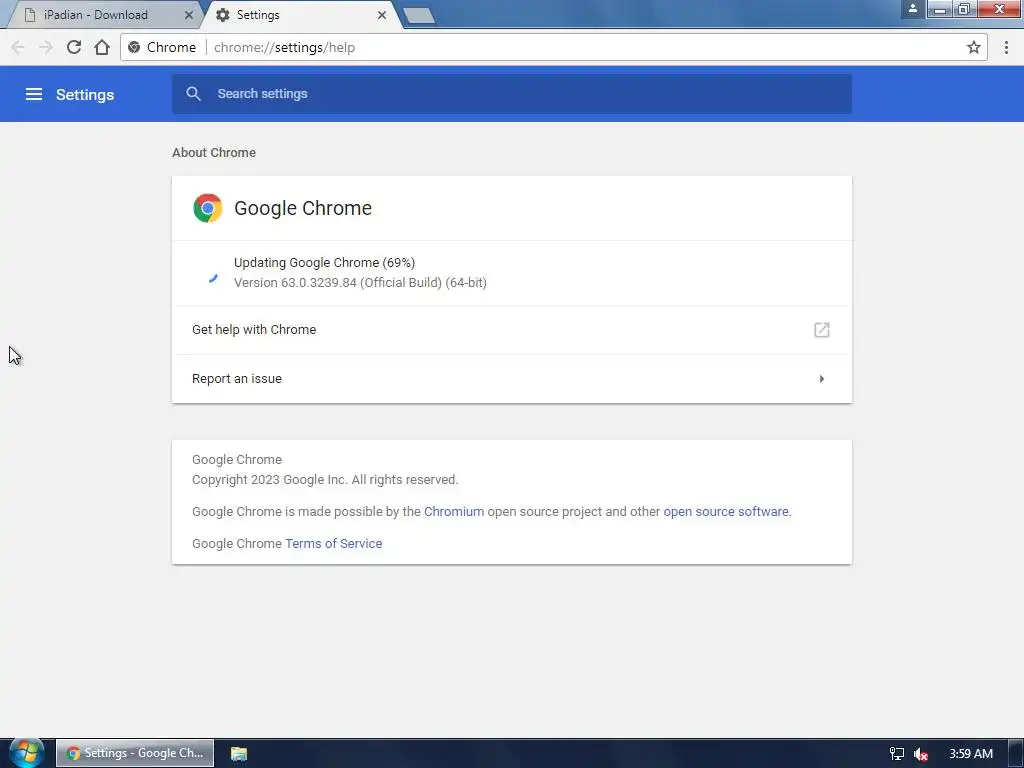The height and width of the screenshot is (768, 1024).
Task: Close the Settings tab
Action: (382, 14)
